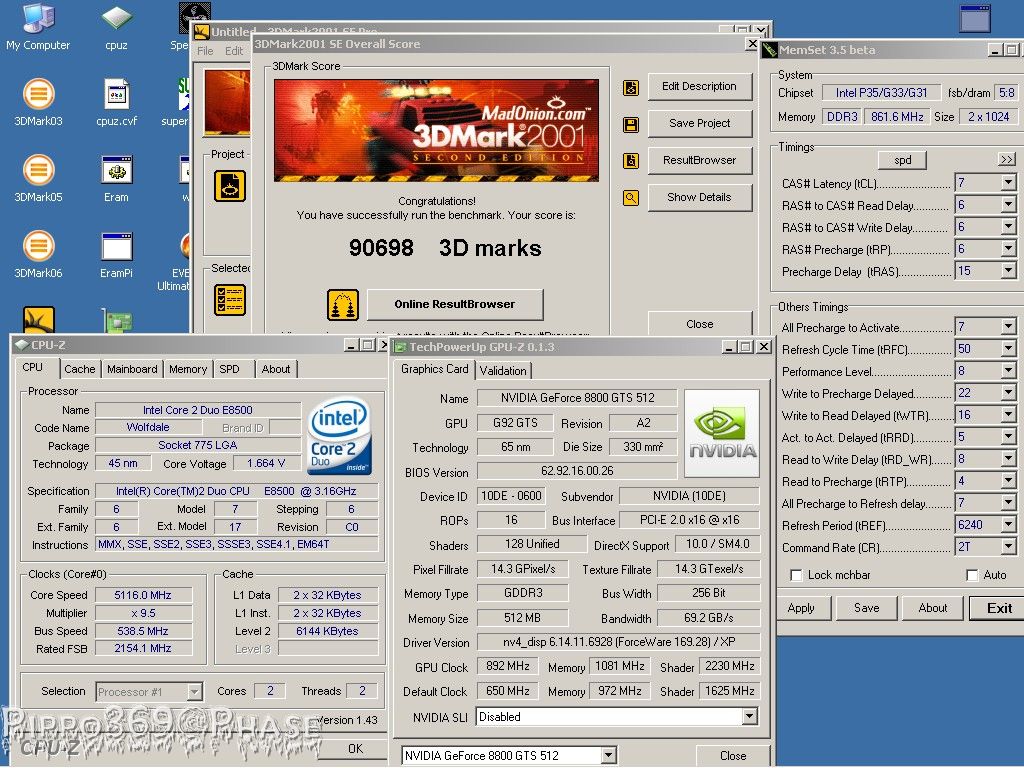Open the CAS# Latency (tCL) dropdown
This screenshot has height=768, width=1024.
coord(1008,183)
